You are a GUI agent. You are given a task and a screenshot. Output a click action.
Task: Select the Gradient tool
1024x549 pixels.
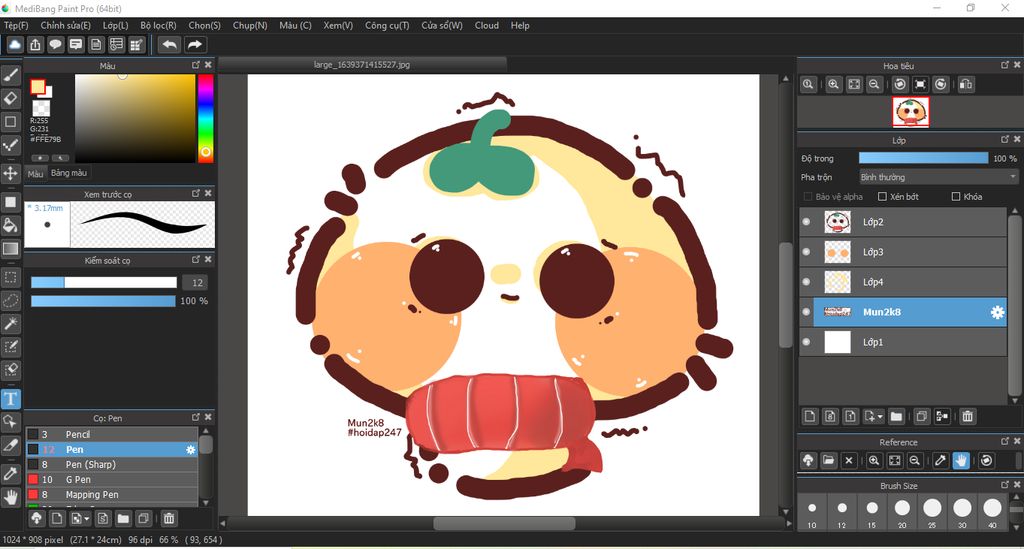click(x=10, y=248)
